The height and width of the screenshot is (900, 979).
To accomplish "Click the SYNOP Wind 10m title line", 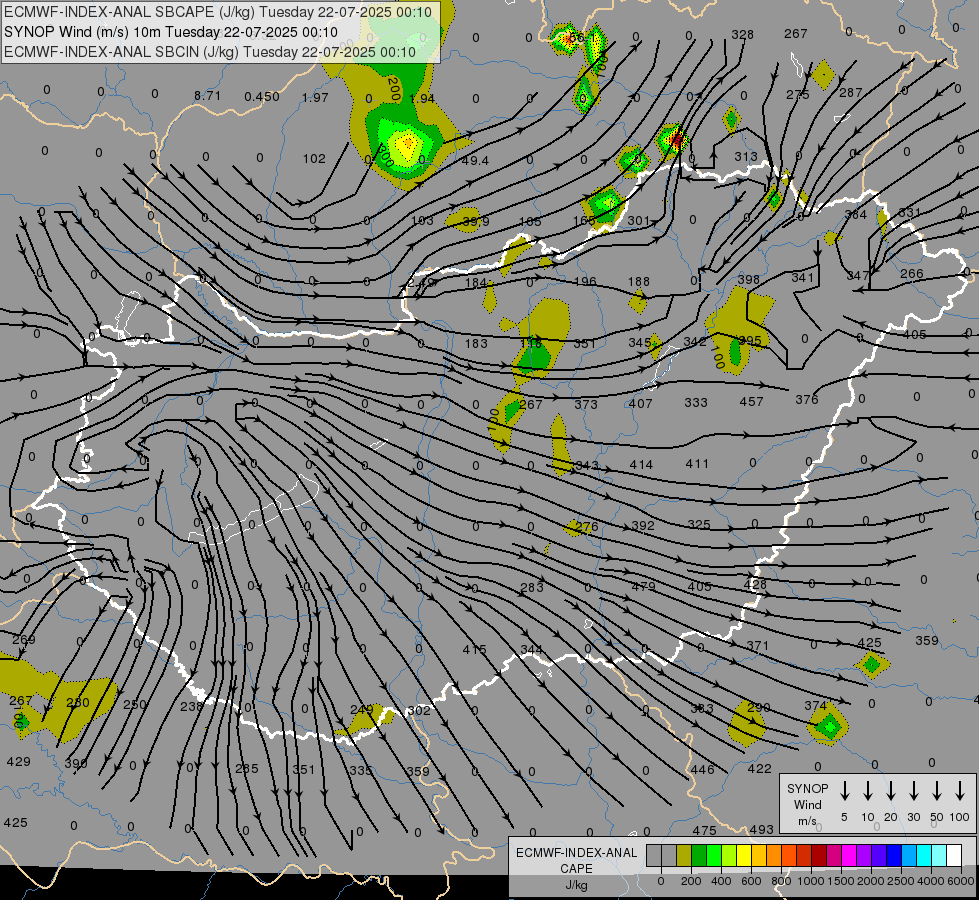I will pyautogui.click(x=170, y=32).
